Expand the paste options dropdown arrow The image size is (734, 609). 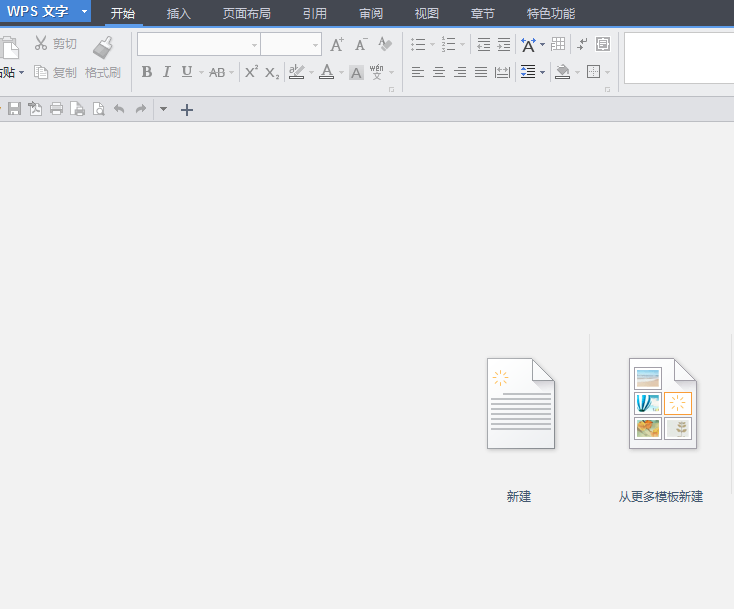22,73
